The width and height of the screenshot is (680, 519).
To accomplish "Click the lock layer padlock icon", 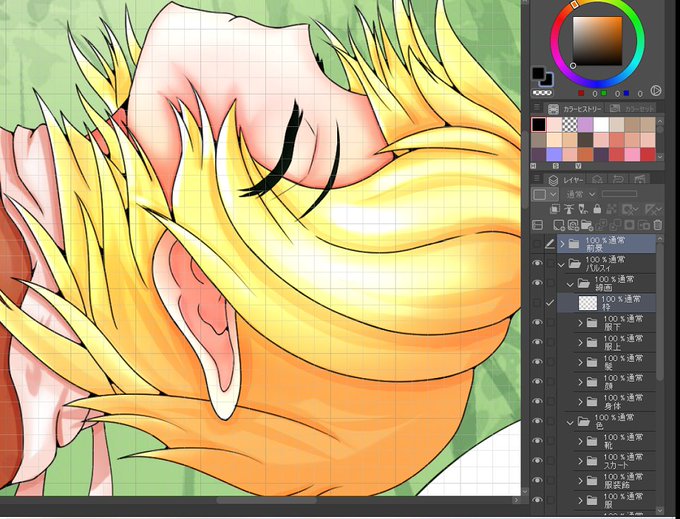I will (x=597, y=209).
